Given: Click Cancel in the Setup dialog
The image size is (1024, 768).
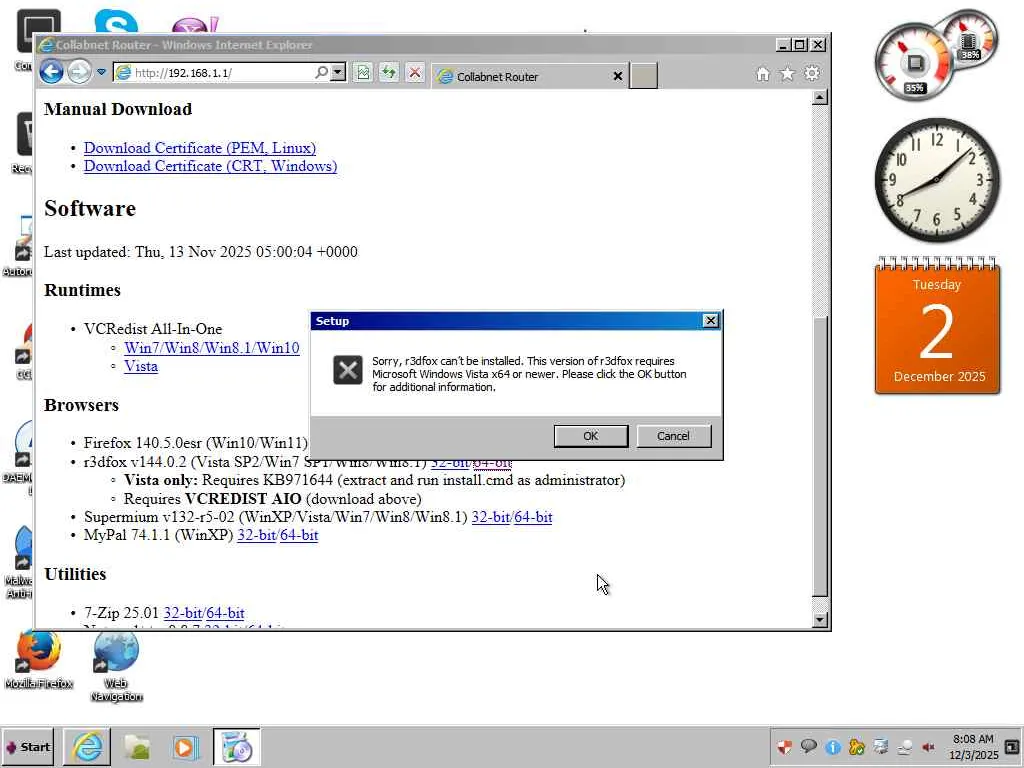Looking at the screenshot, I should point(673,436).
